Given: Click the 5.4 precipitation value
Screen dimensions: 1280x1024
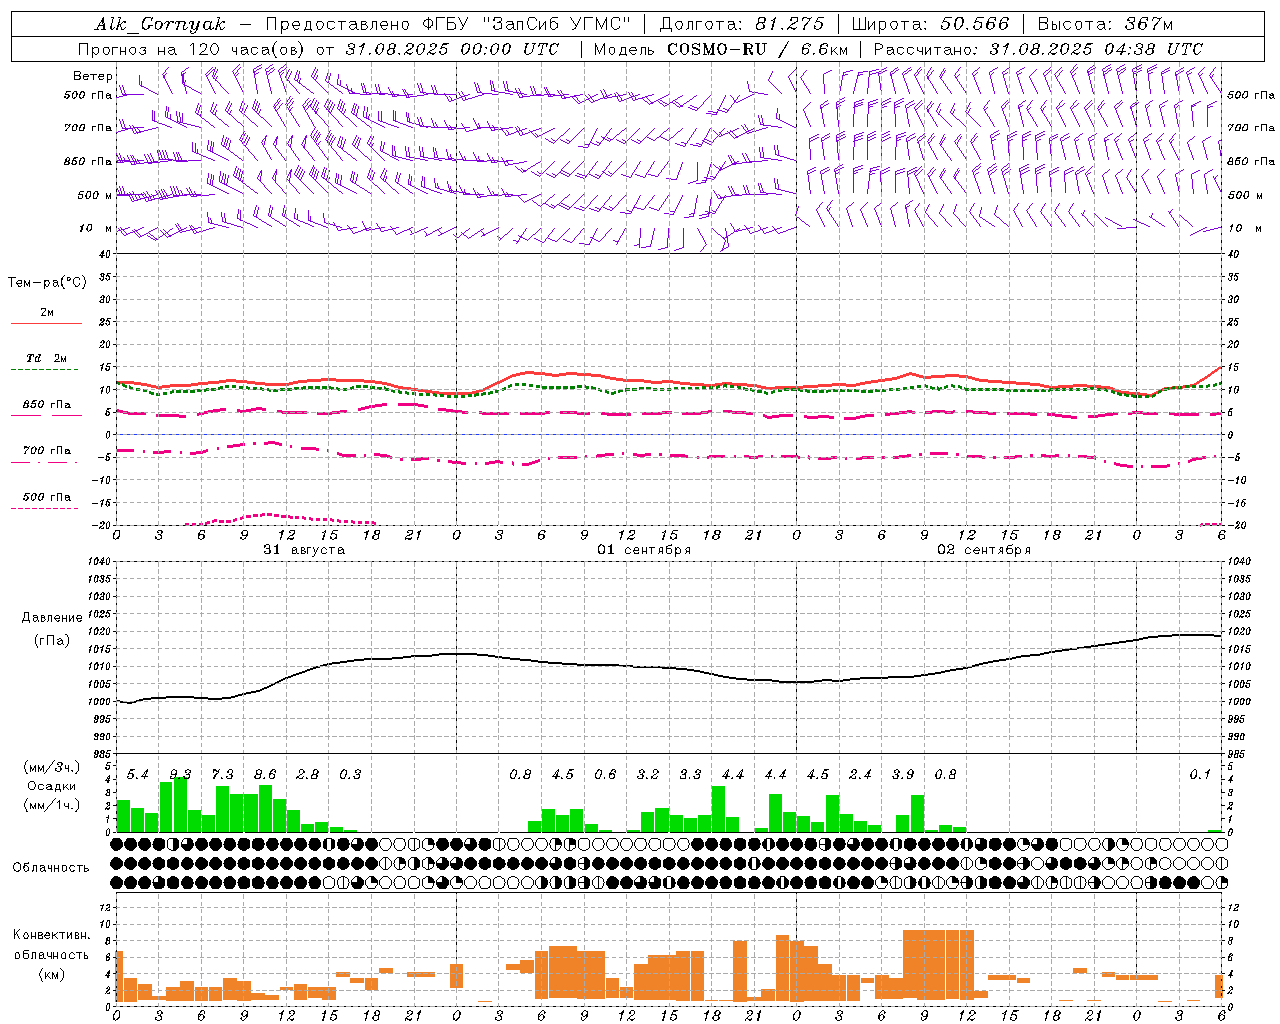Looking at the screenshot, I should point(137,775).
